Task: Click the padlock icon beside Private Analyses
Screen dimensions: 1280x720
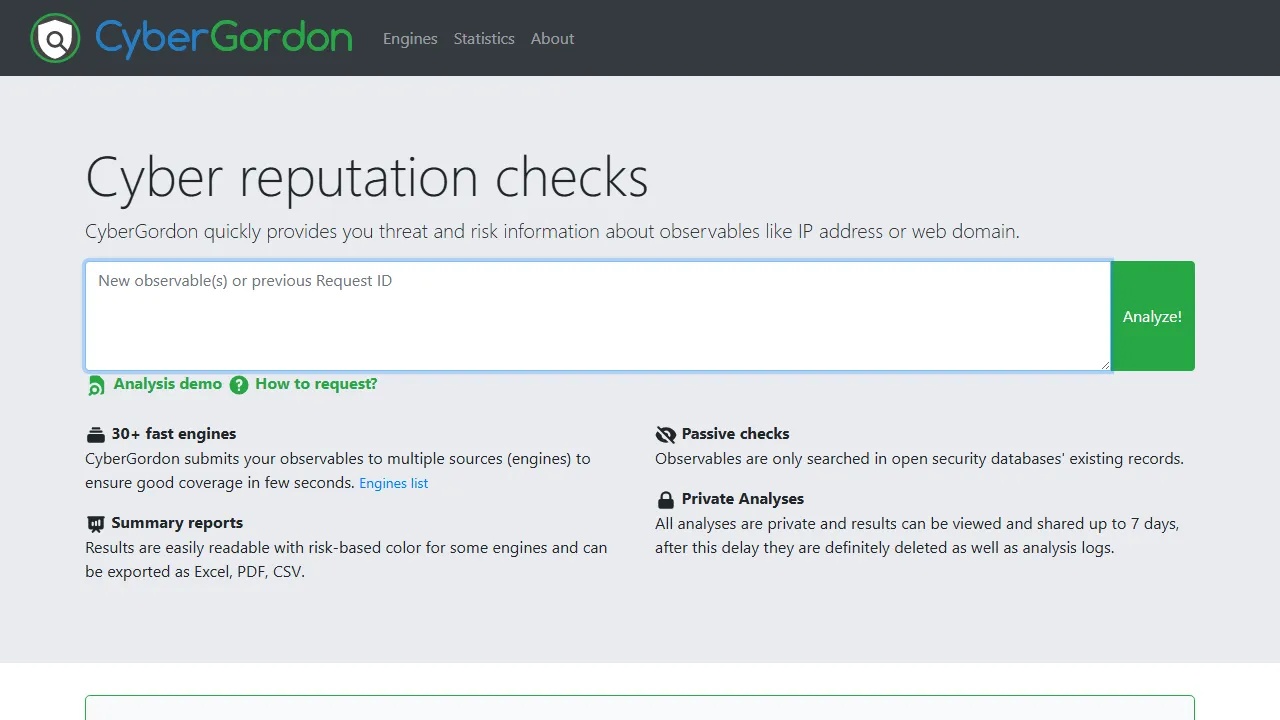Action: (x=665, y=498)
